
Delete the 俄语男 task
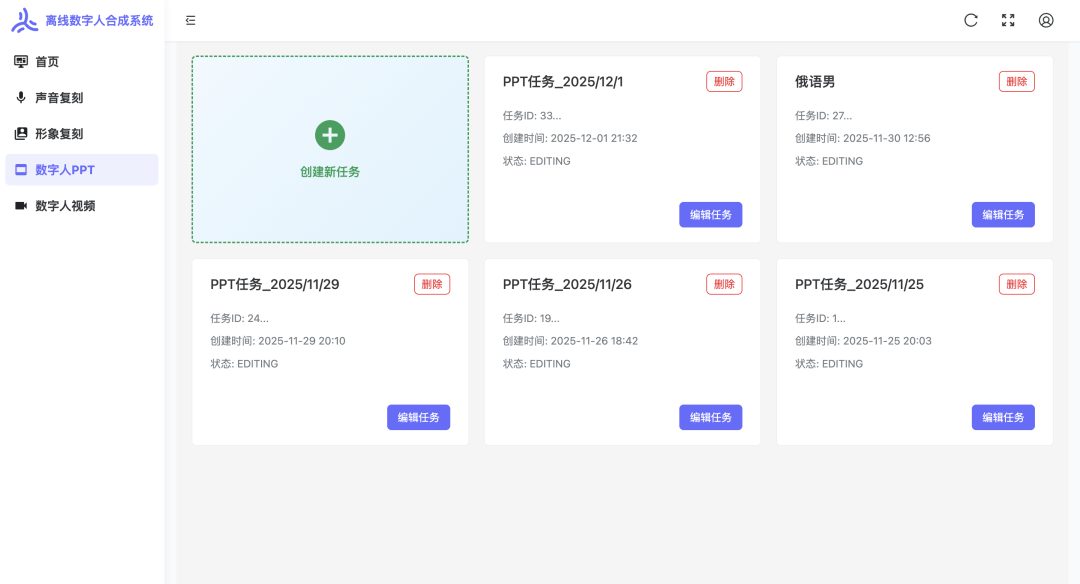coord(1016,81)
